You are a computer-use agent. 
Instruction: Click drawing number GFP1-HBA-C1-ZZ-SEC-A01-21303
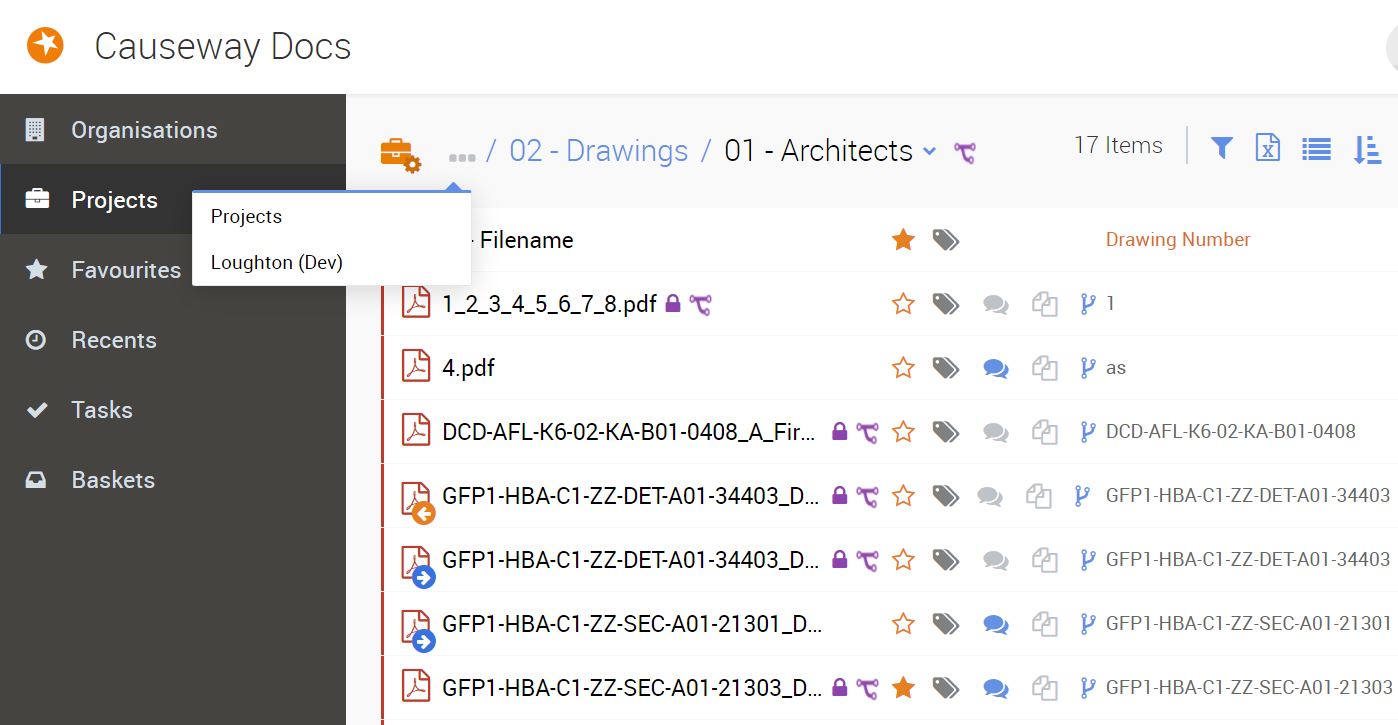coord(1248,687)
